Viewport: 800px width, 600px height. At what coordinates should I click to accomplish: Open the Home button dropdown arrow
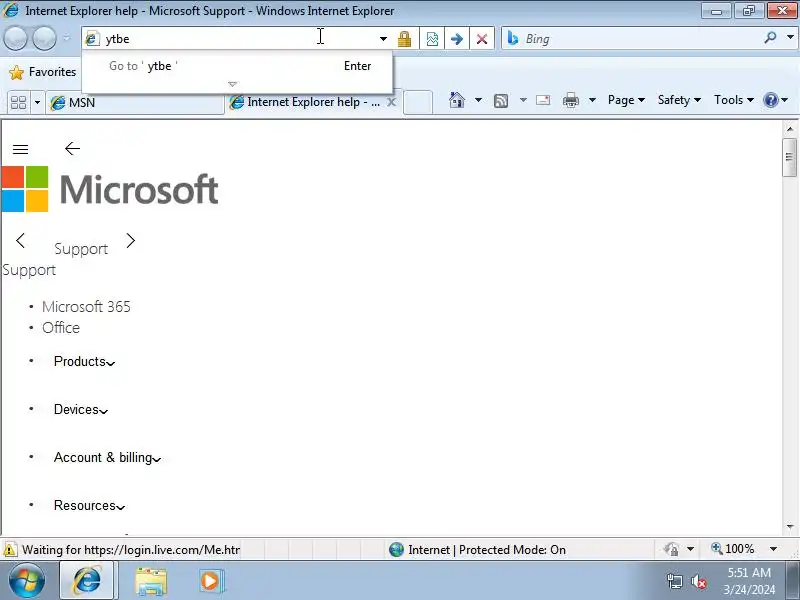pos(478,100)
